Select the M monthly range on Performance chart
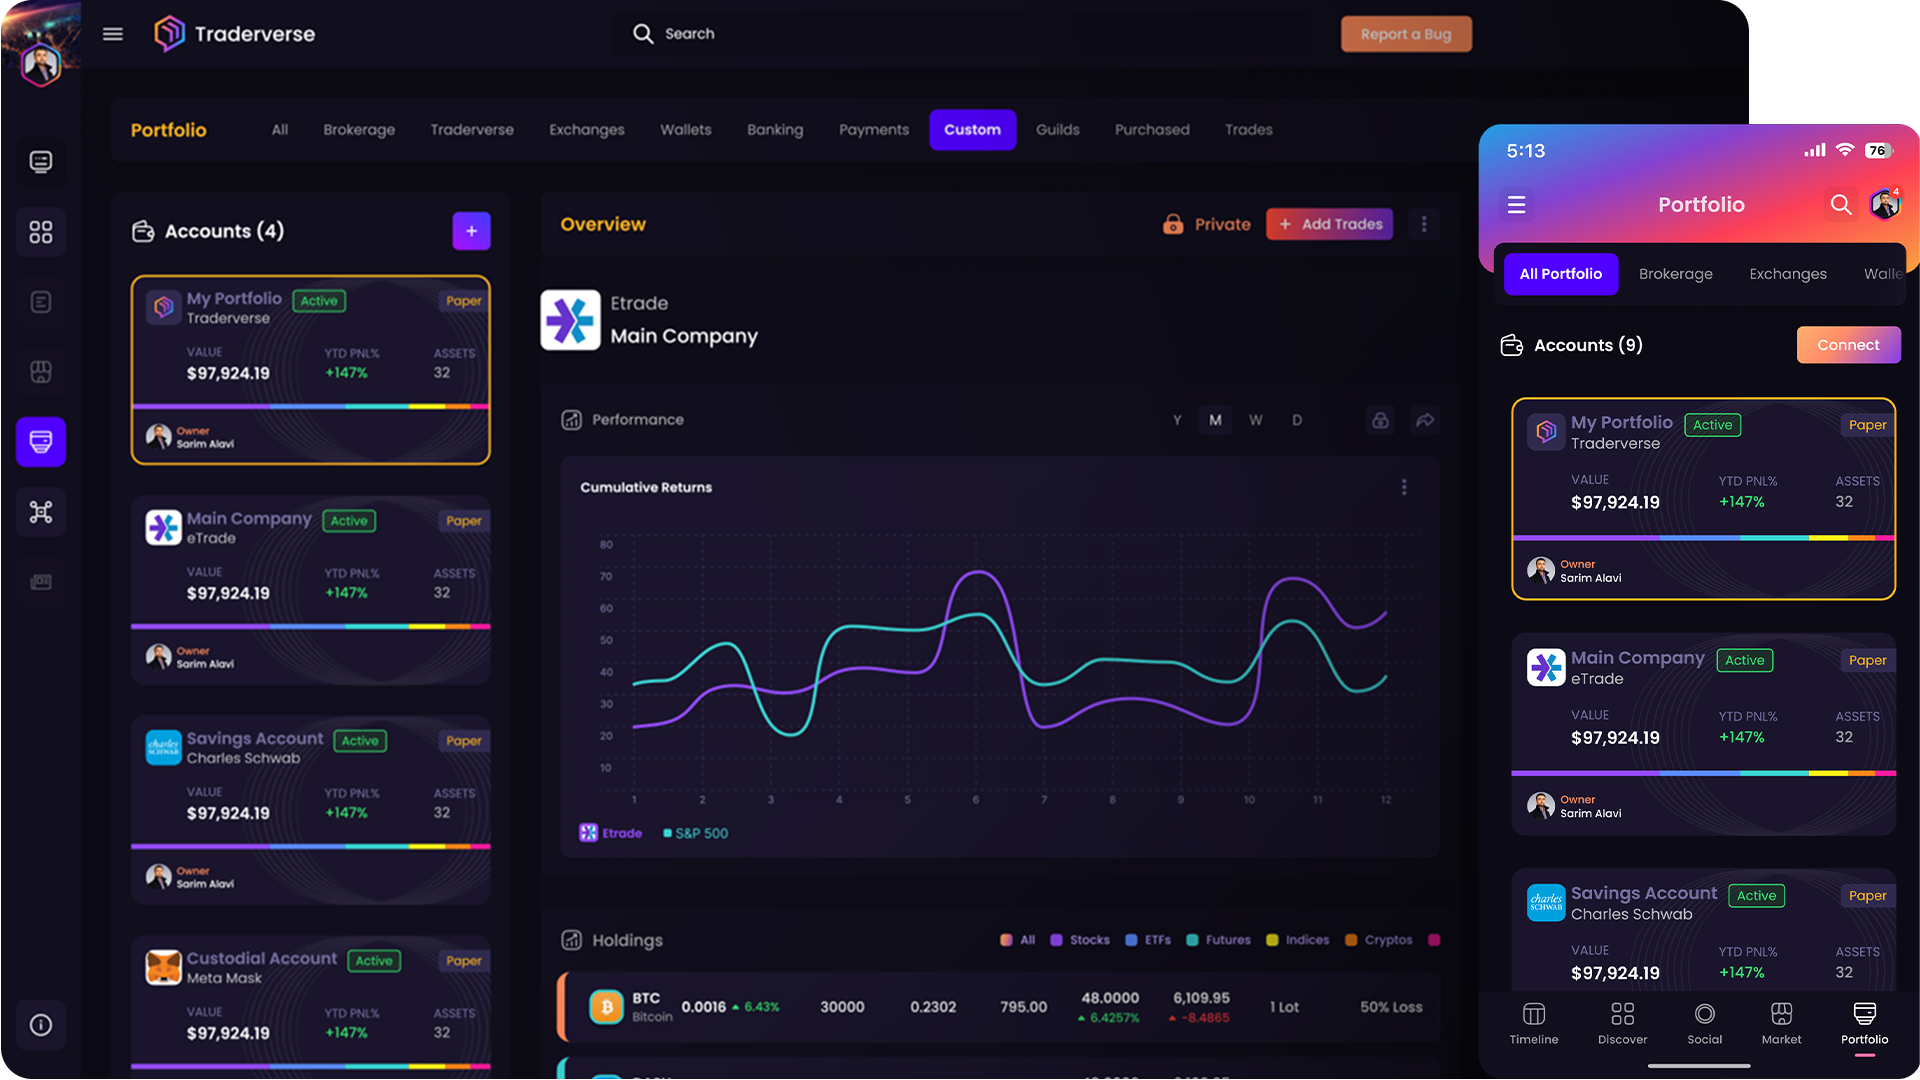 [1215, 420]
